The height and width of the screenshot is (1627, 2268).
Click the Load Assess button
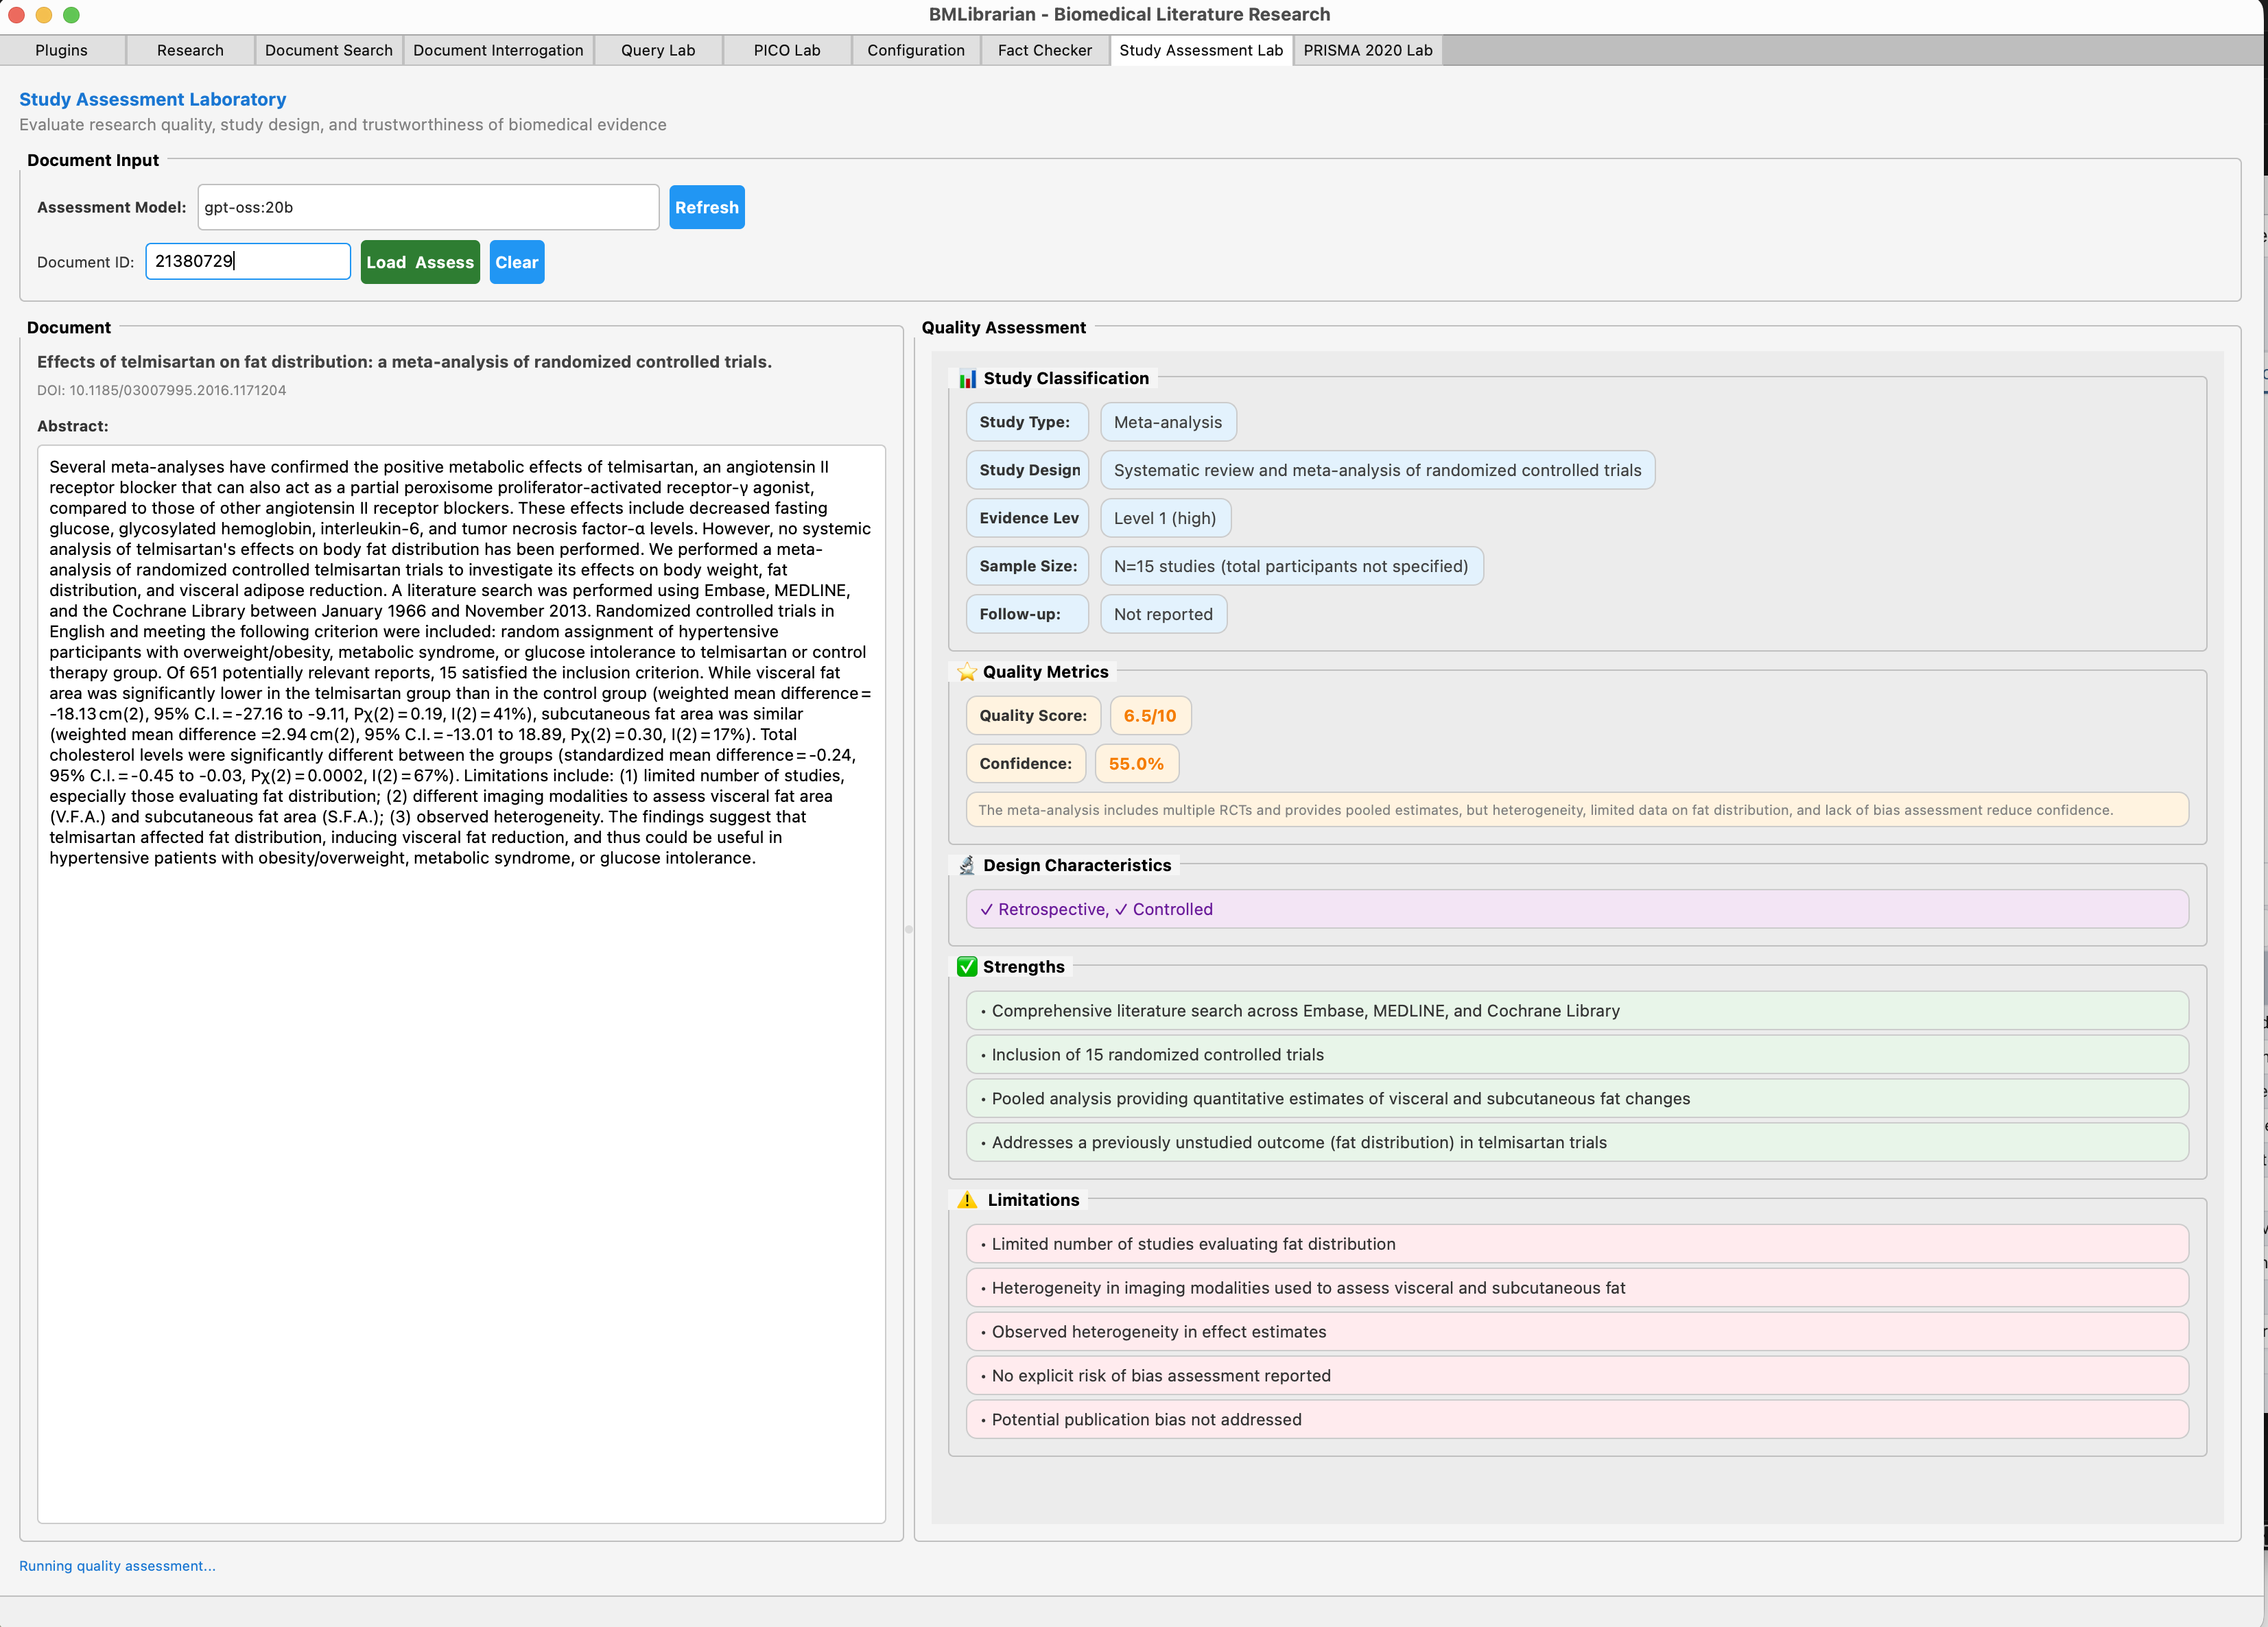click(x=420, y=262)
